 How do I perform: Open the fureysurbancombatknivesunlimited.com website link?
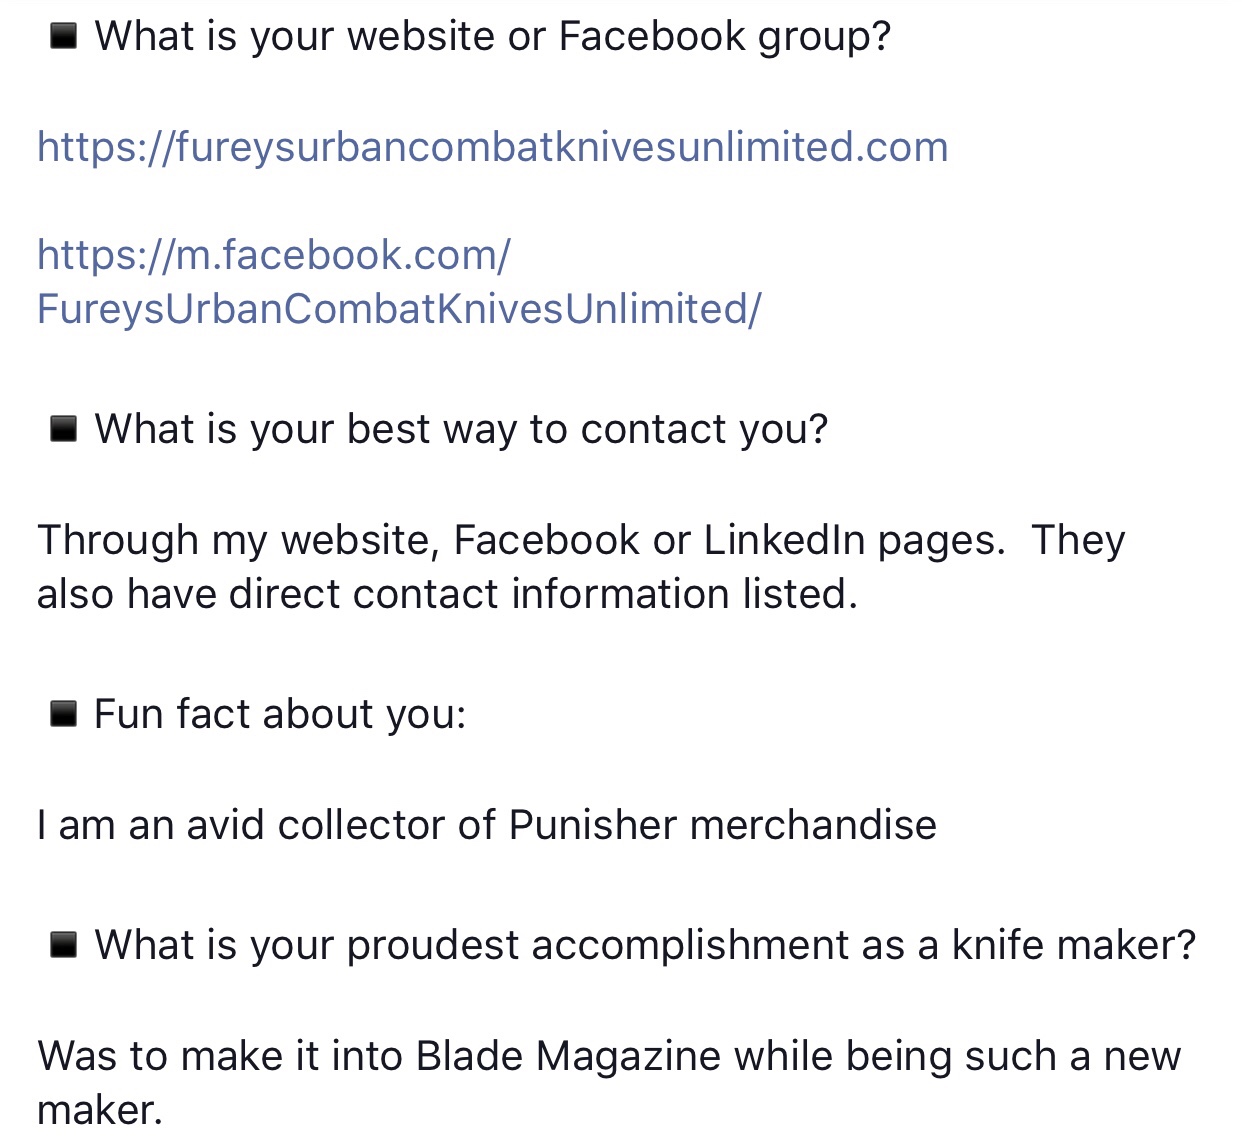[x=492, y=147]
